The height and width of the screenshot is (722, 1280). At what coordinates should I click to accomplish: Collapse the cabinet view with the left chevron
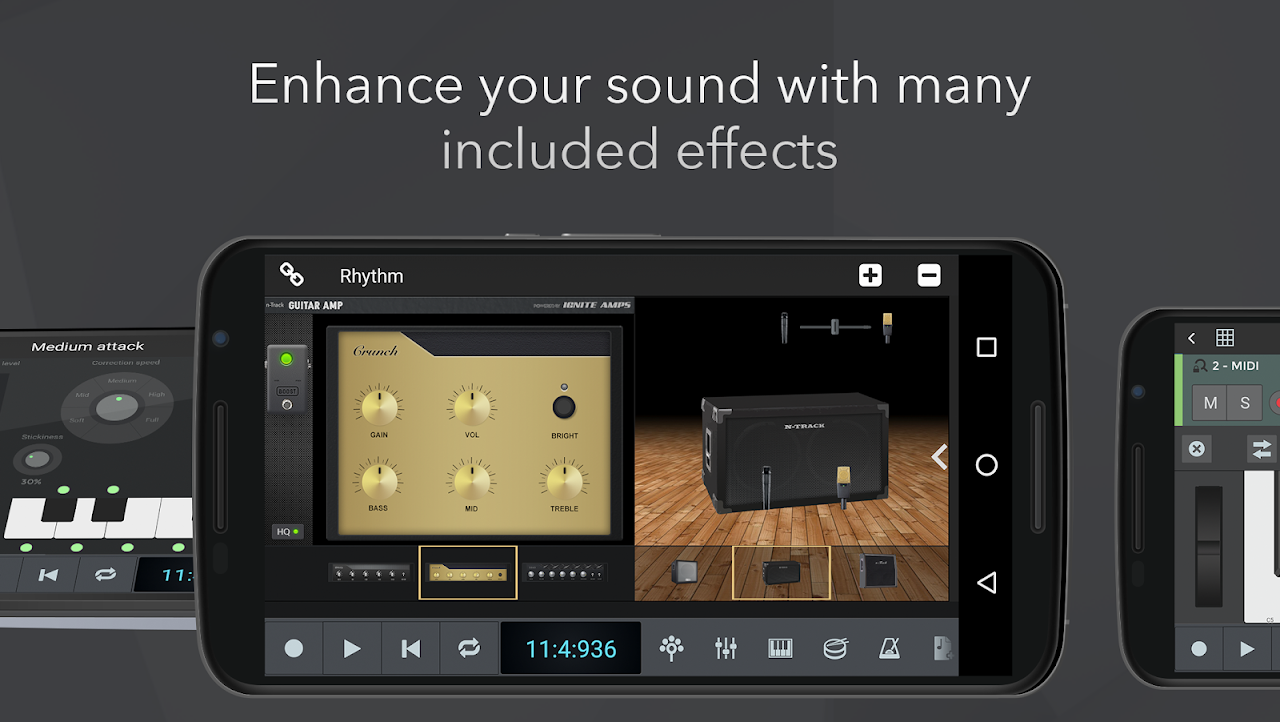click(938, 457)
